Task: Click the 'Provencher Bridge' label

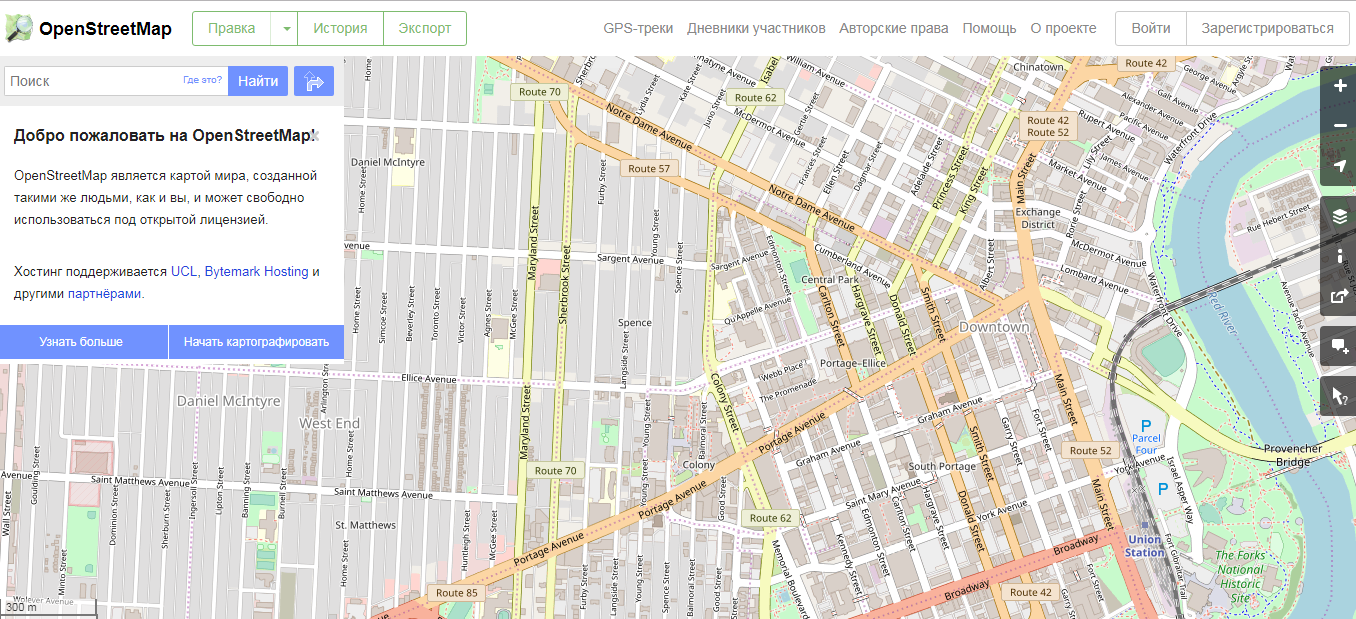Action: [1293, 455]
